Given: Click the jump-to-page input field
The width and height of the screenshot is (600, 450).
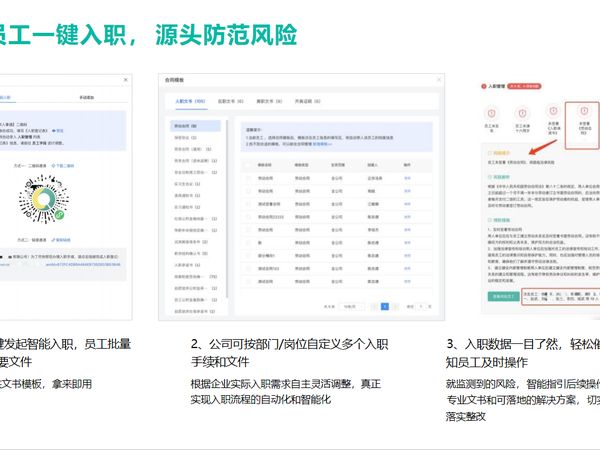Looking at the screenshot, I should coord(421,307).
